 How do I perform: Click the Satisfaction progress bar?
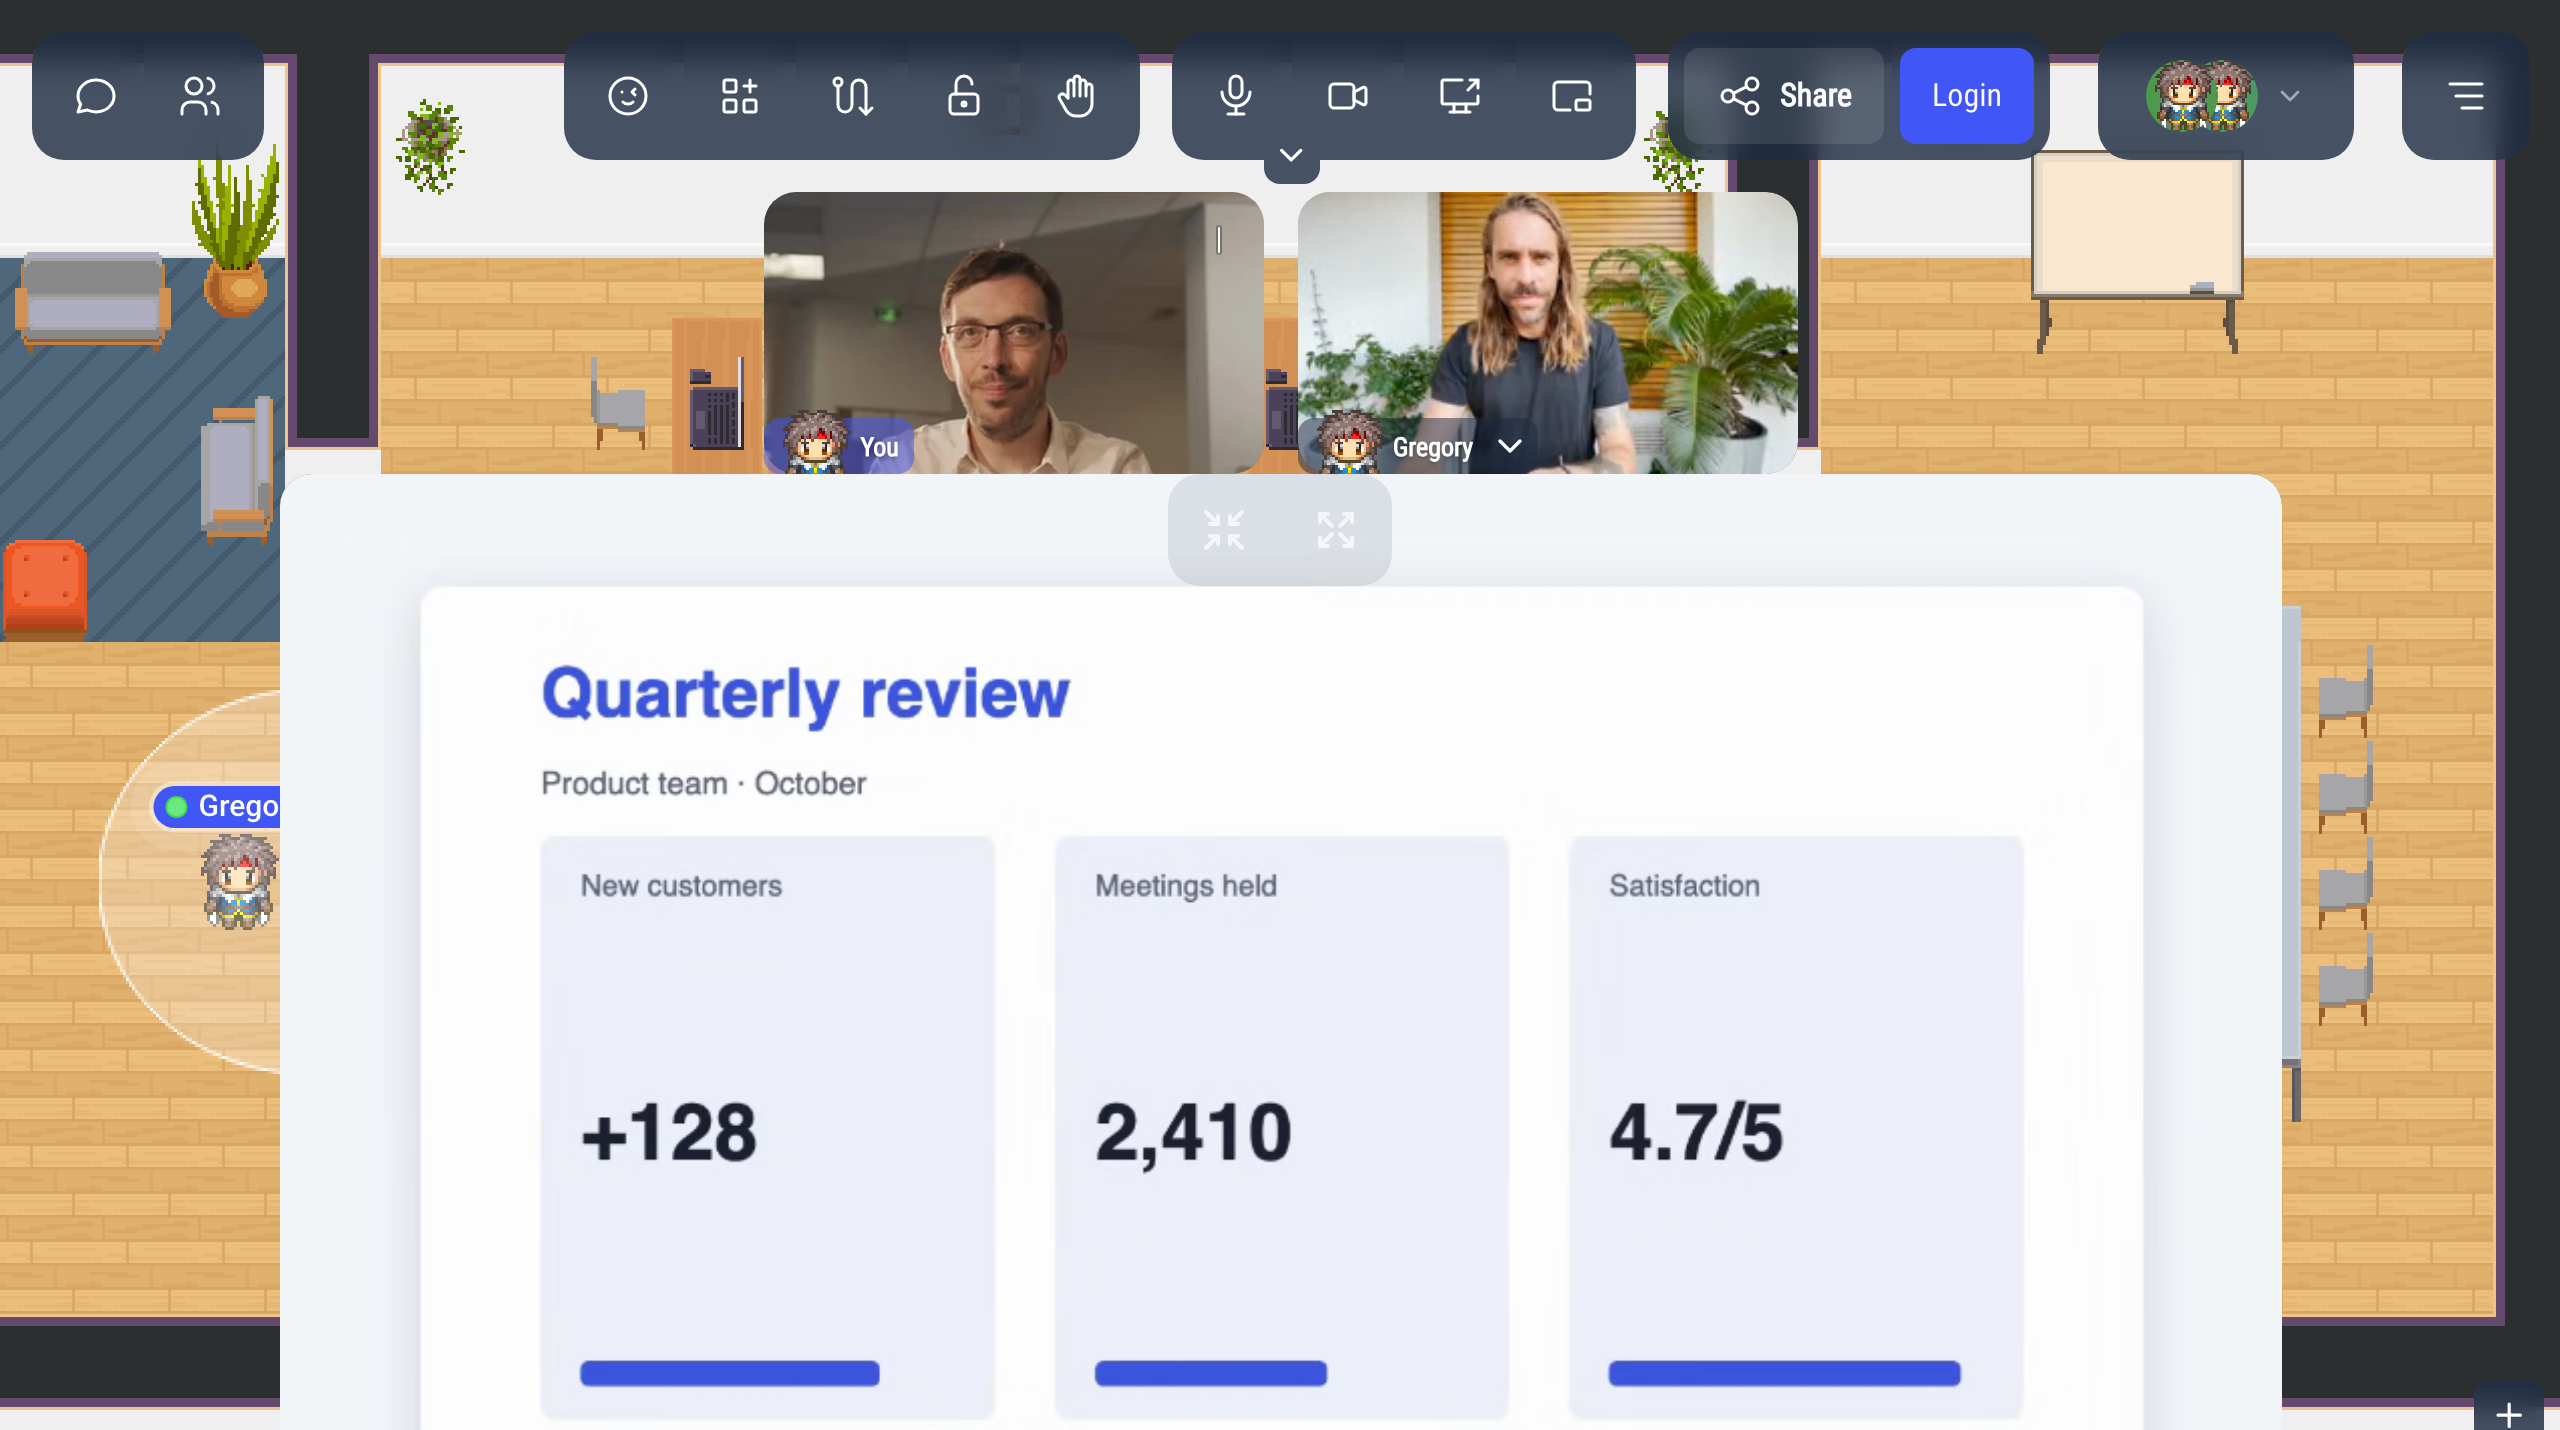[1784, 1373]
